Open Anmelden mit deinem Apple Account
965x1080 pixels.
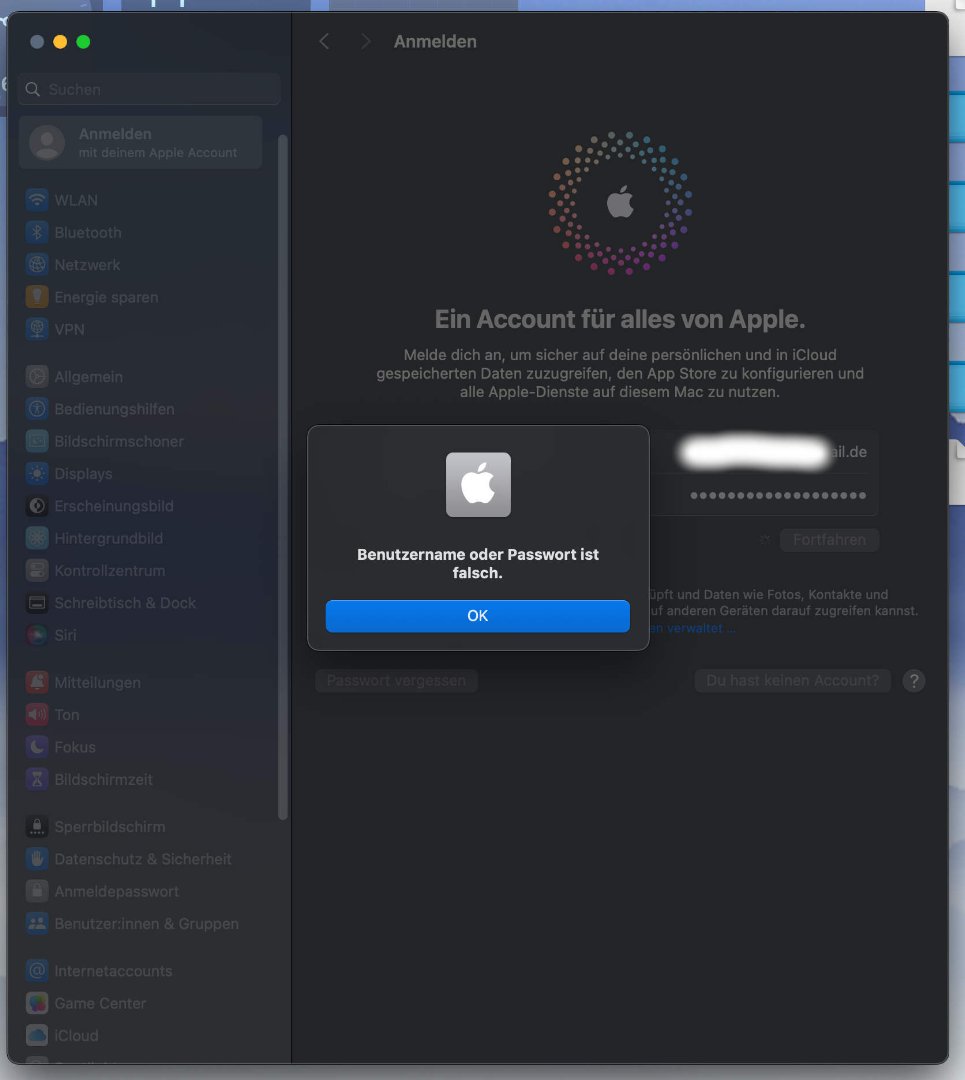click(141, 143)
